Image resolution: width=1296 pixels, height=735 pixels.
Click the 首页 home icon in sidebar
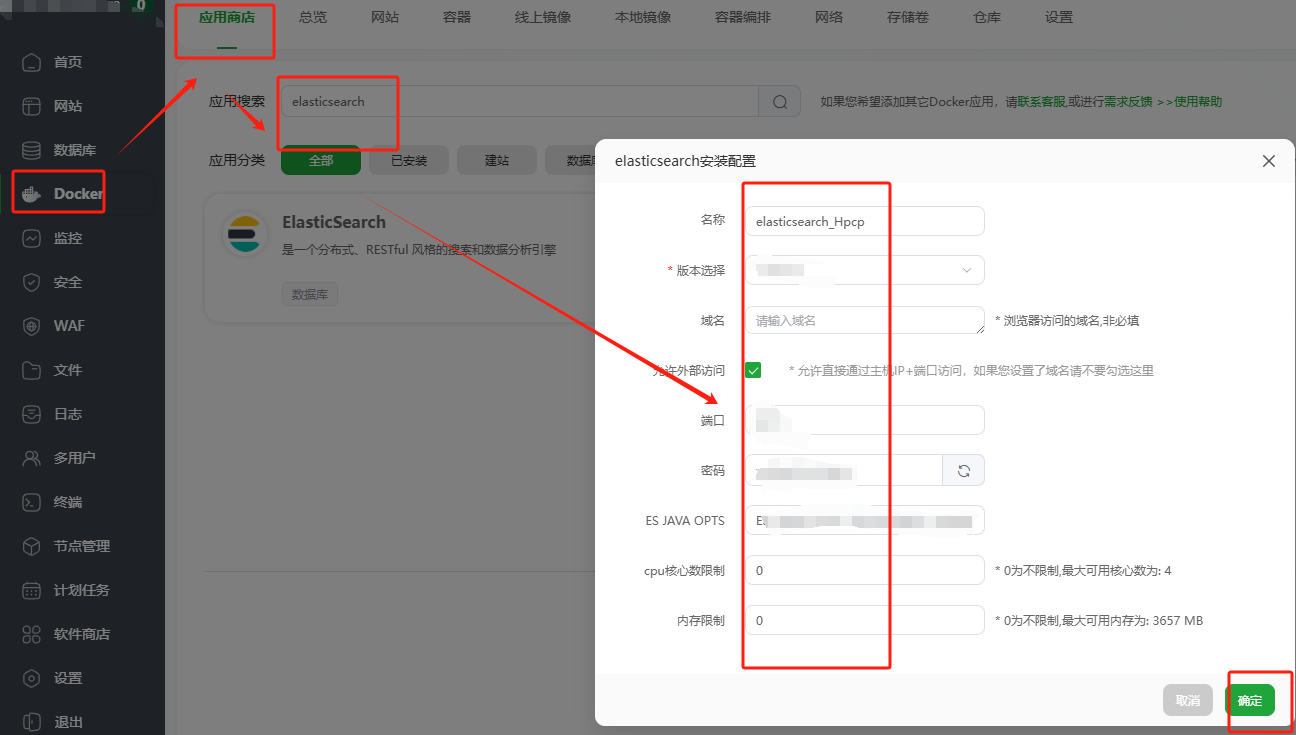click(x=33, y=62)
